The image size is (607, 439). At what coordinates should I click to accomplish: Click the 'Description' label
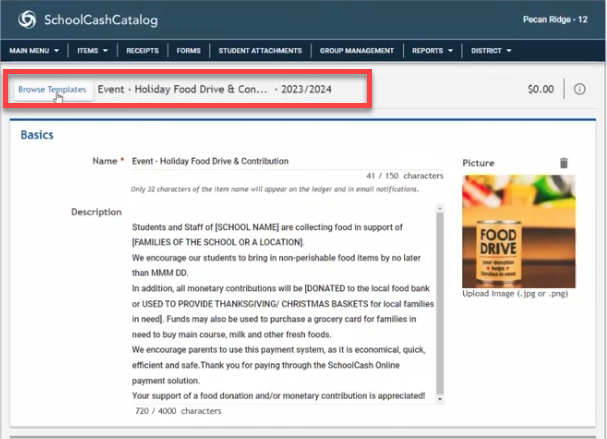pyautogui.click(x=96, y=212)
